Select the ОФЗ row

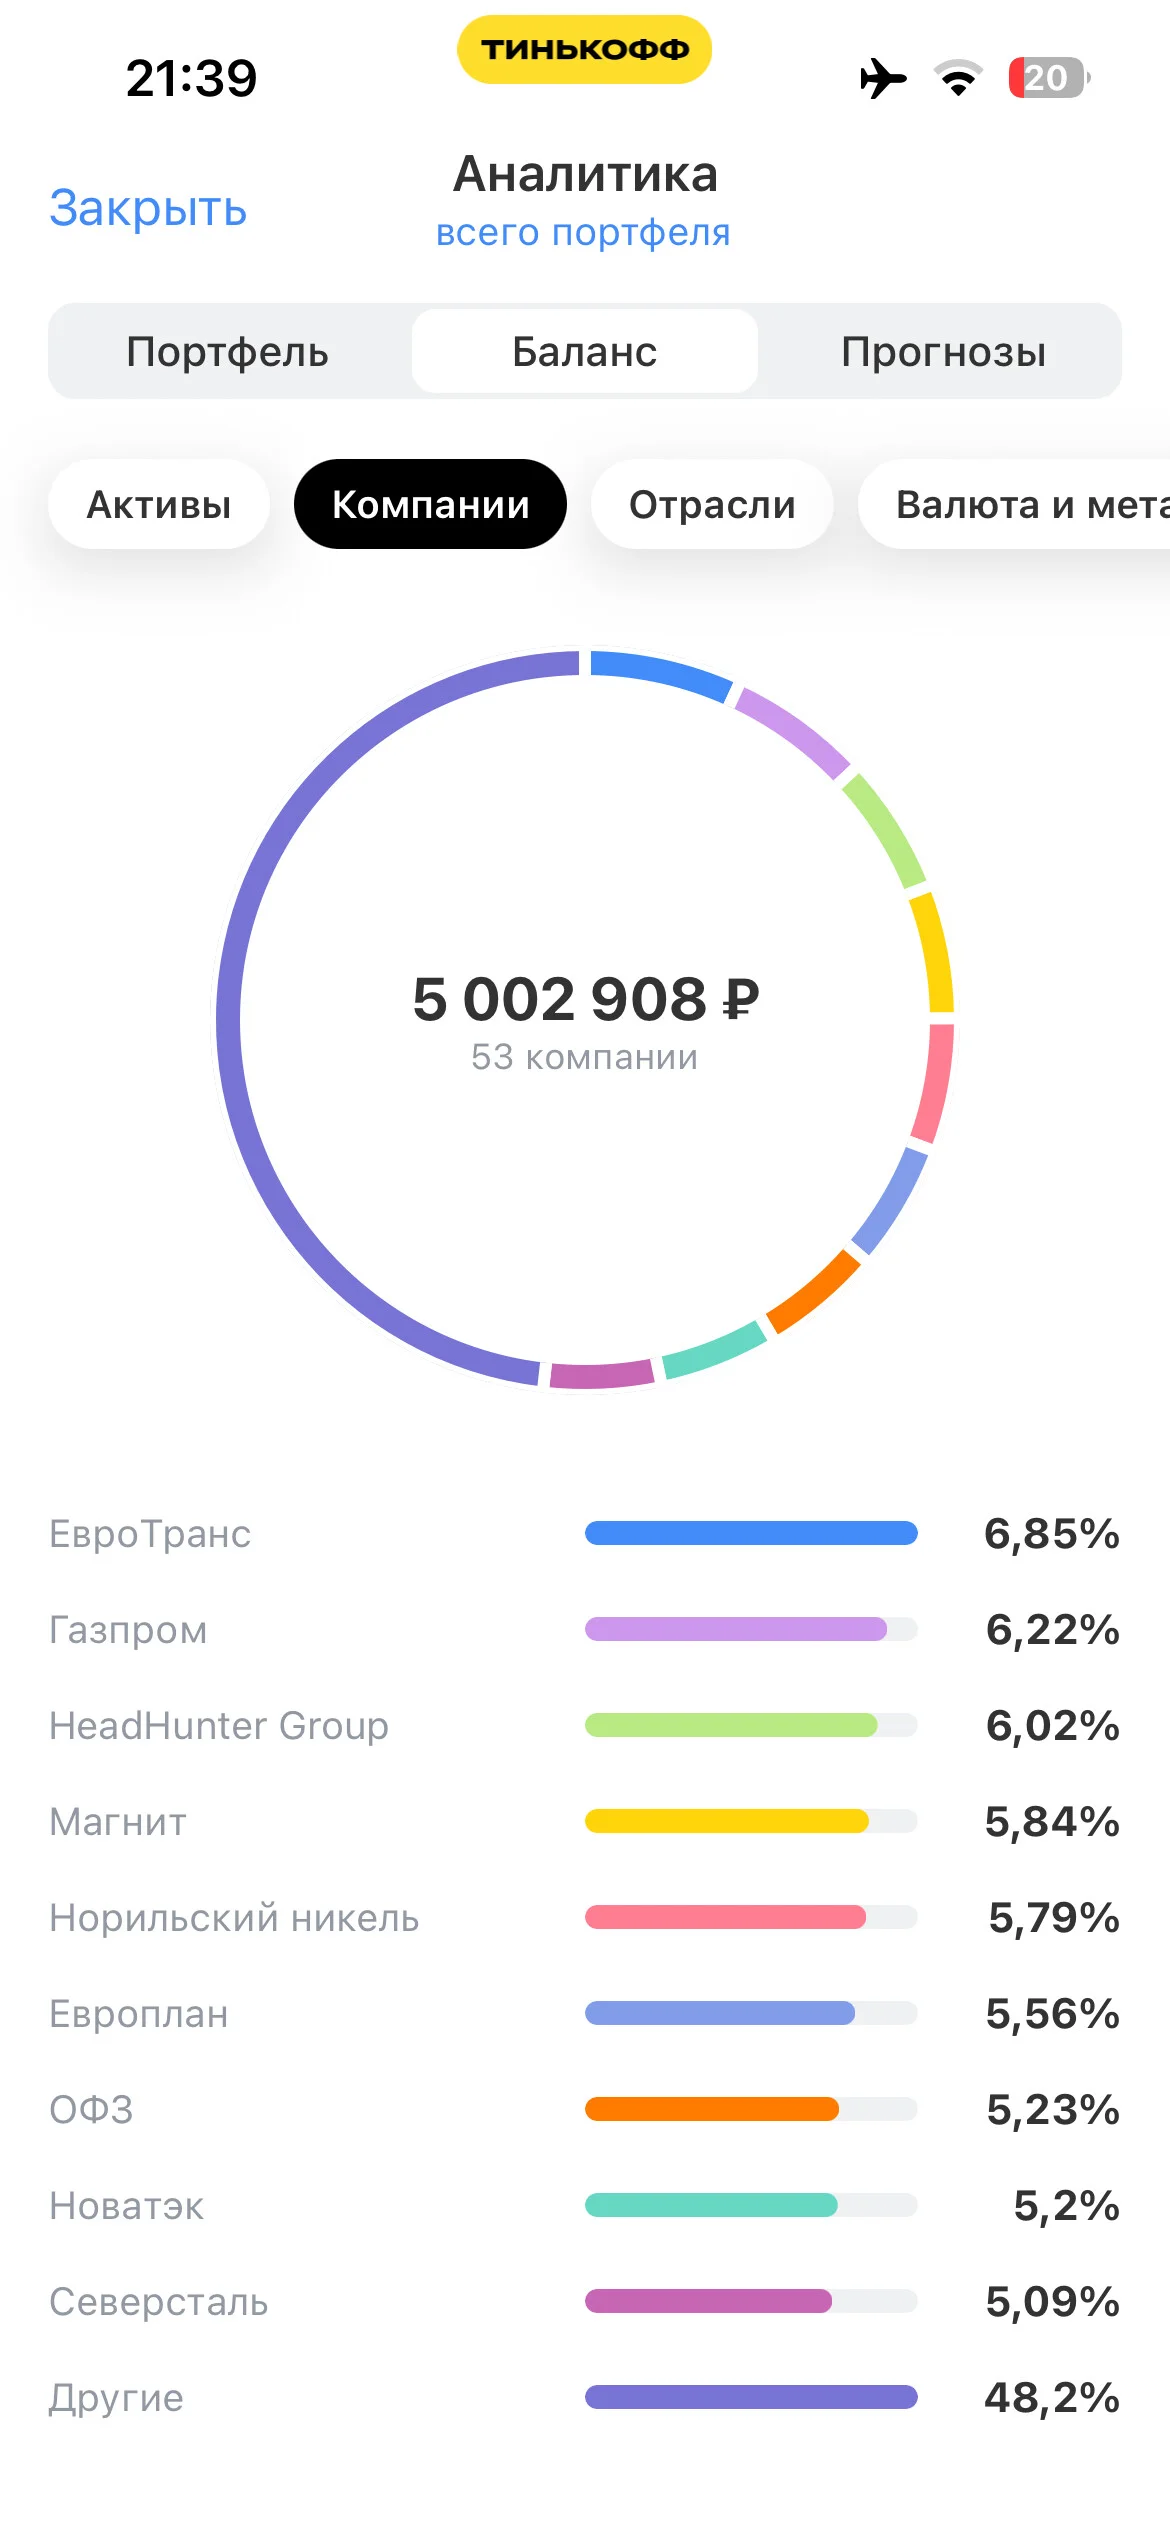tap(585, 2109)
